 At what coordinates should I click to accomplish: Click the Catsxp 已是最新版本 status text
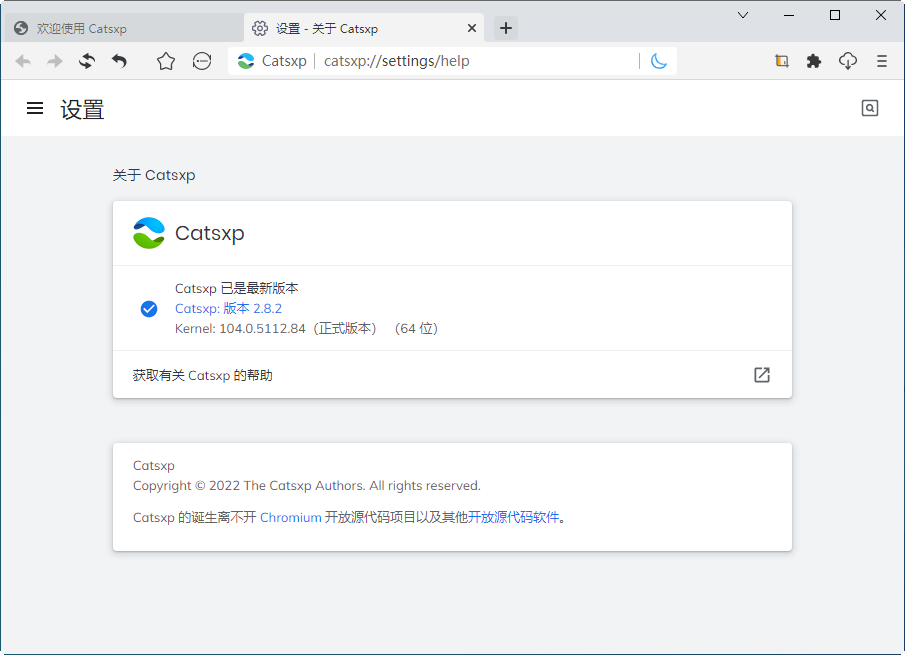tap(237, 289)
